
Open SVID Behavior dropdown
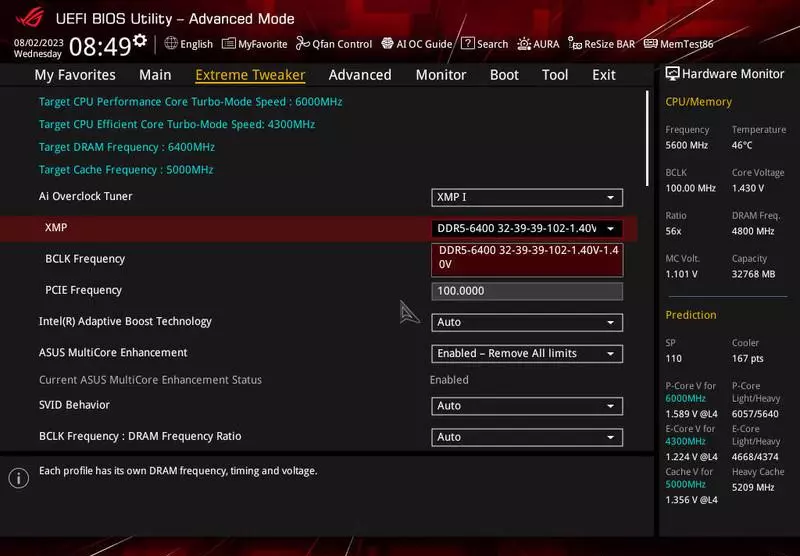point(527,406)
